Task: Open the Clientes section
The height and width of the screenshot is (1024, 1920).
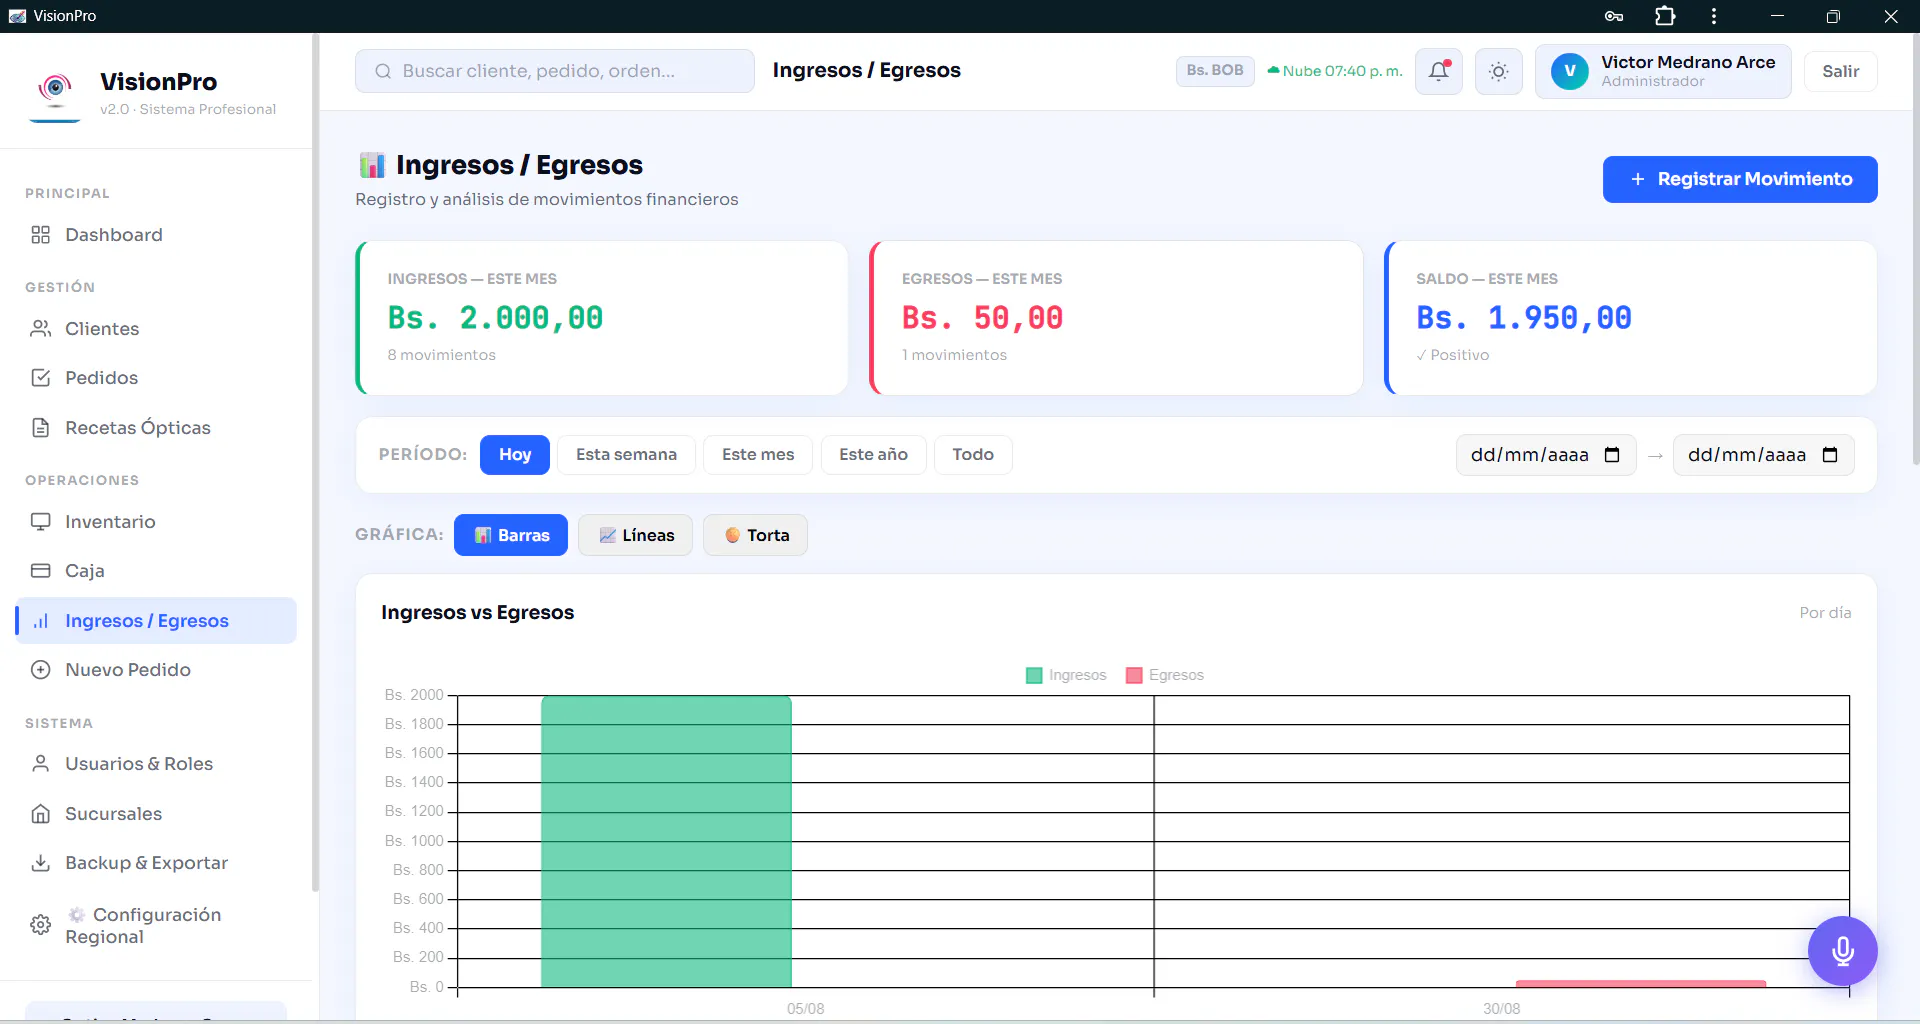Action: pyautogui.click(x=156, y=329)
